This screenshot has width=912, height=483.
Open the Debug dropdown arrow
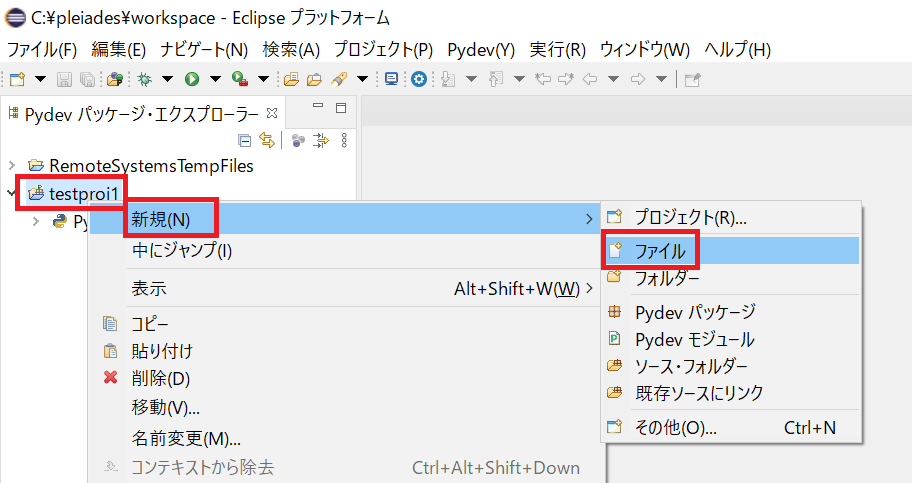168,79
